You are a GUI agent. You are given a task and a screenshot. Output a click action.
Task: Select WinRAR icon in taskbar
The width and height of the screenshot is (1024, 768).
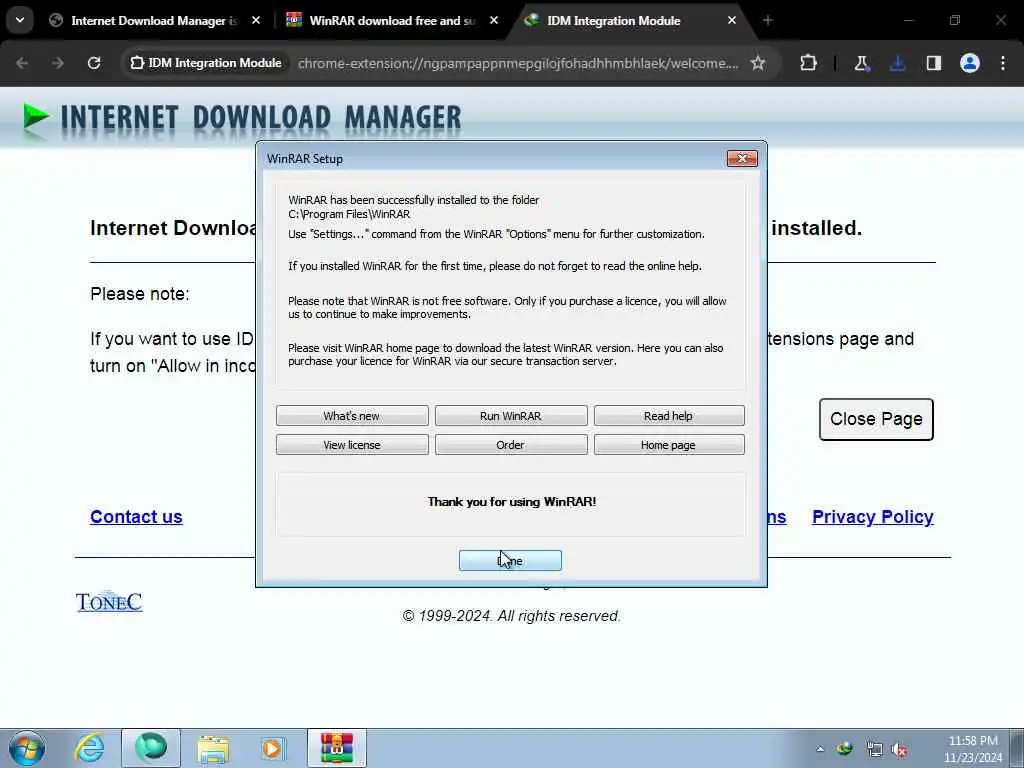pyautogui.click(x=337, y=748)
